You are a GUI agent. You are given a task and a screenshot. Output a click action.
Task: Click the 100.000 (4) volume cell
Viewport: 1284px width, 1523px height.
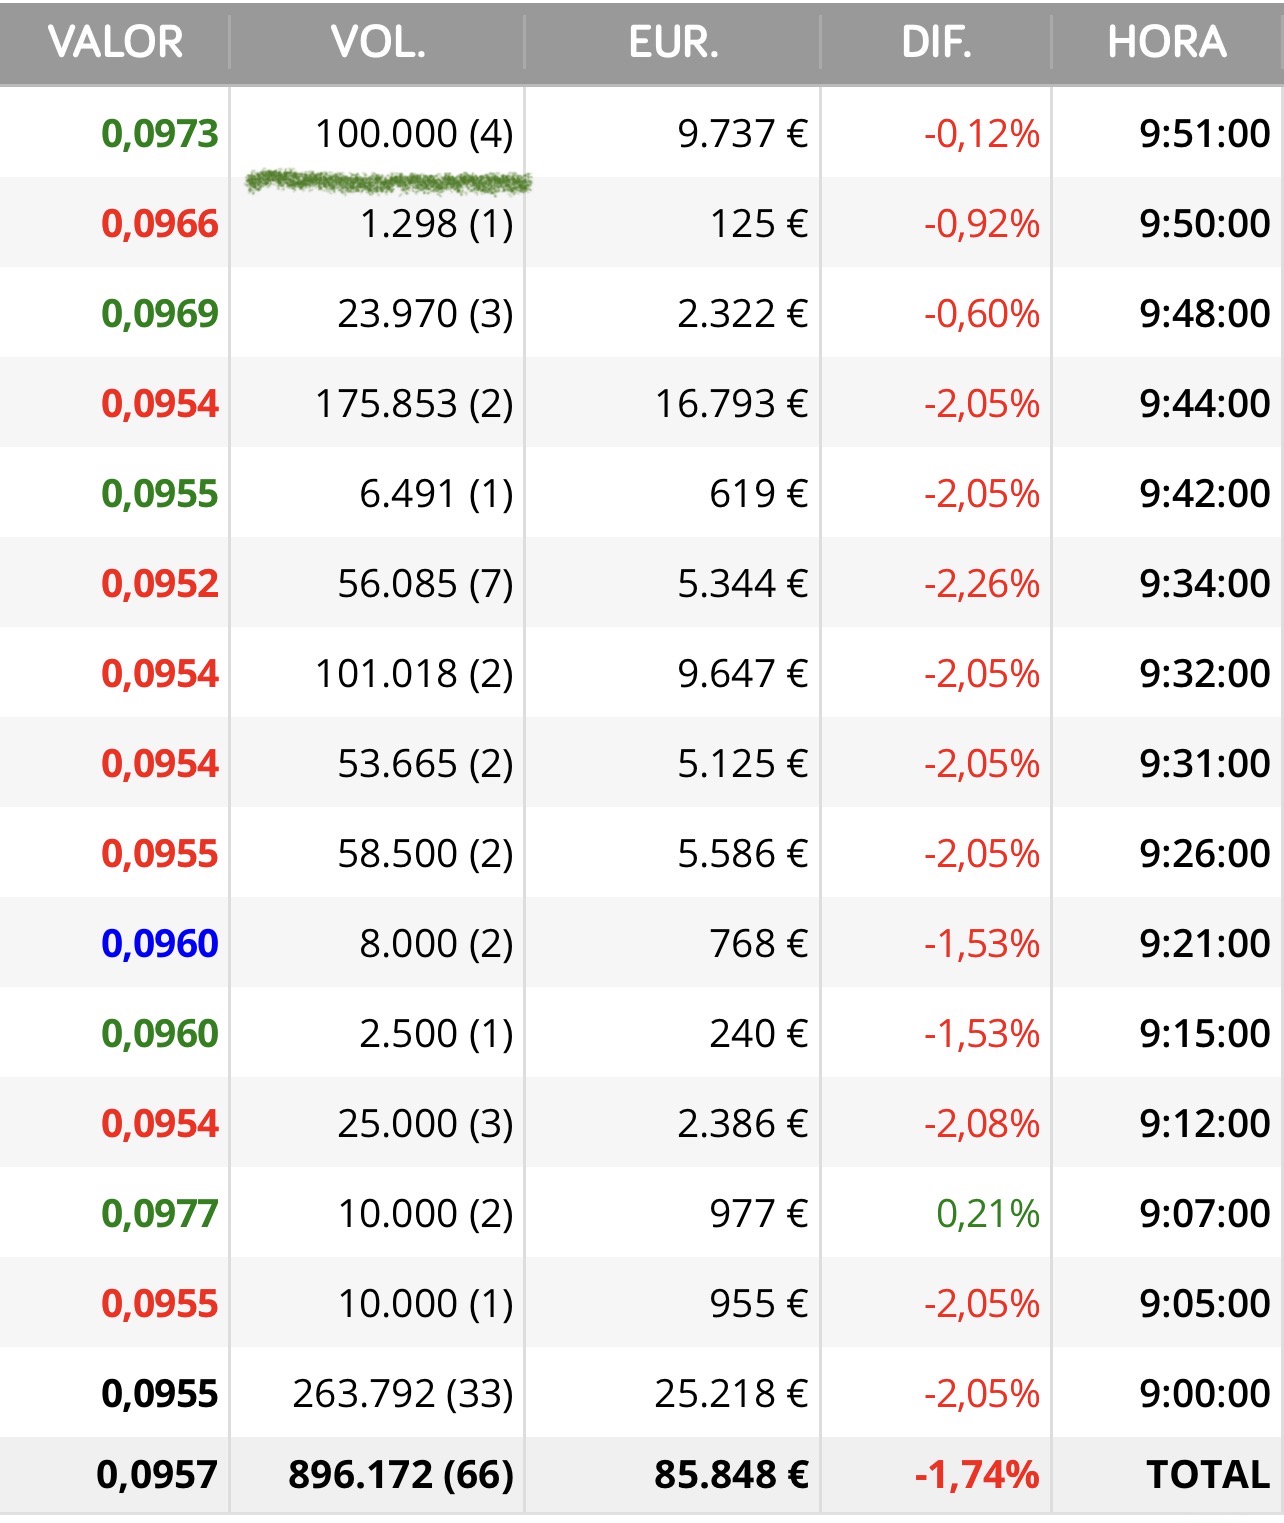[x=413, y=133]
